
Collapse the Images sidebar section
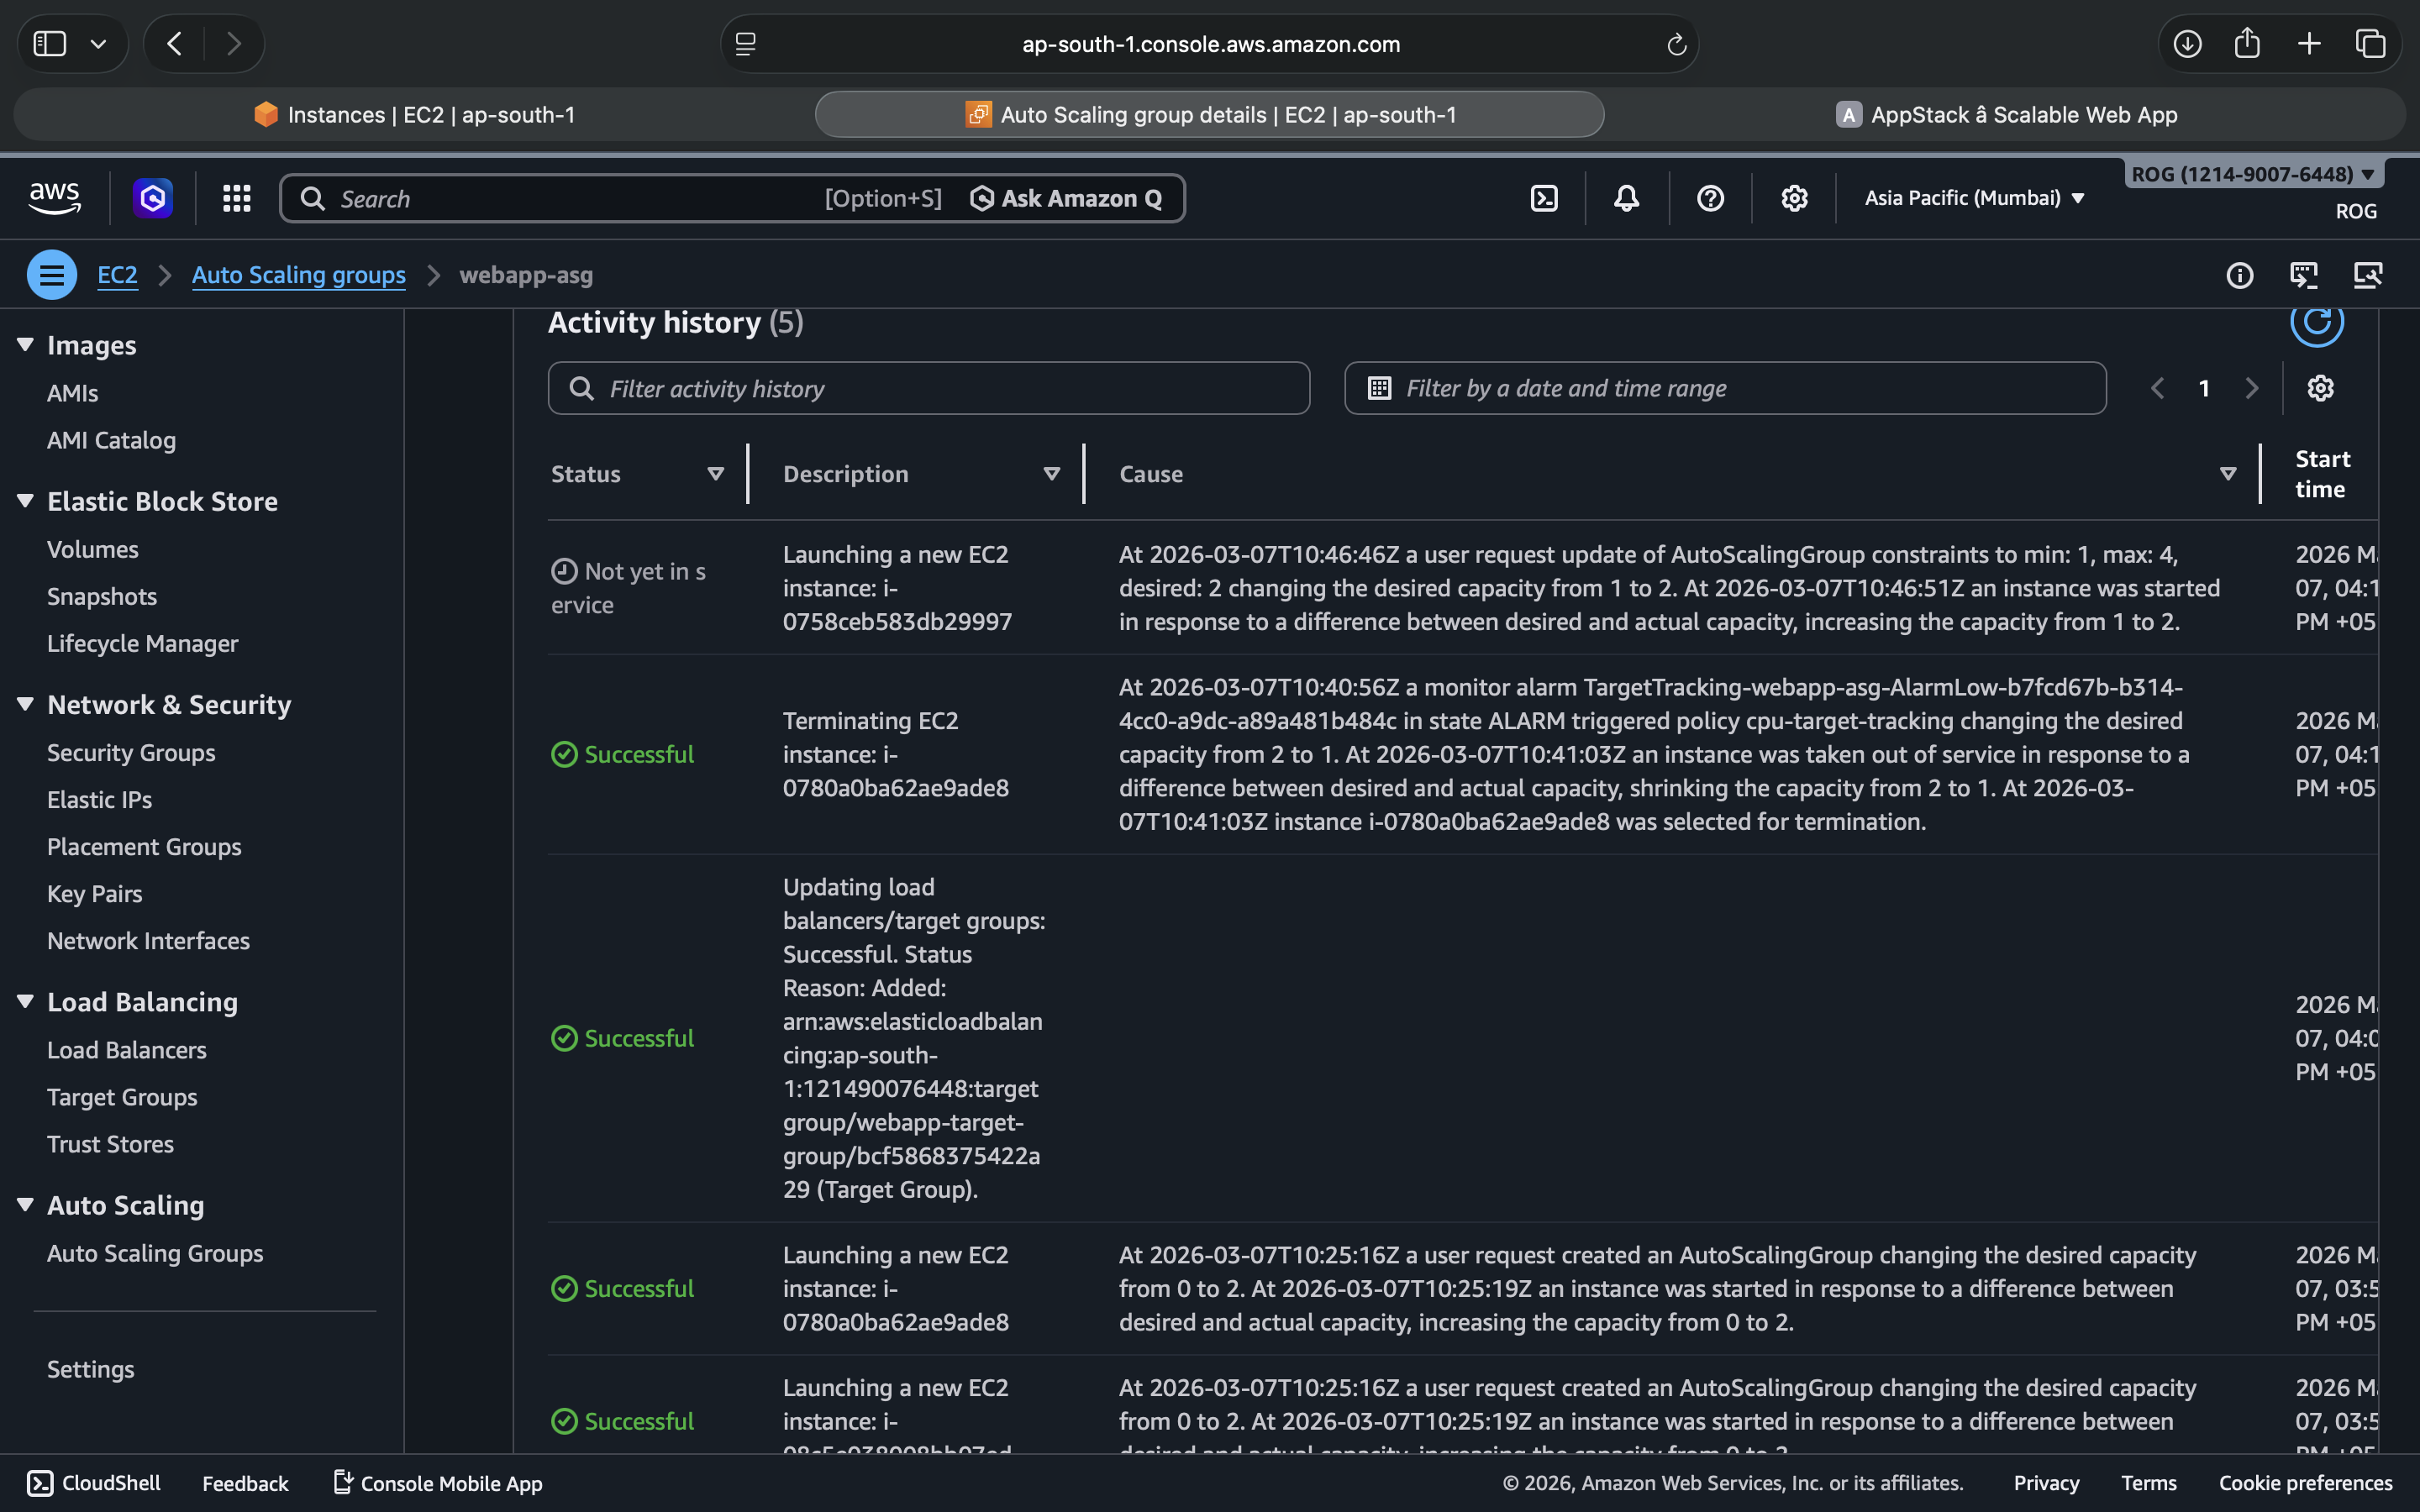(x=26, y=345)
